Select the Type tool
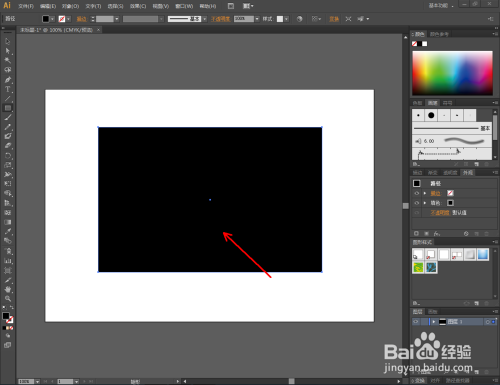 point(8,89)
